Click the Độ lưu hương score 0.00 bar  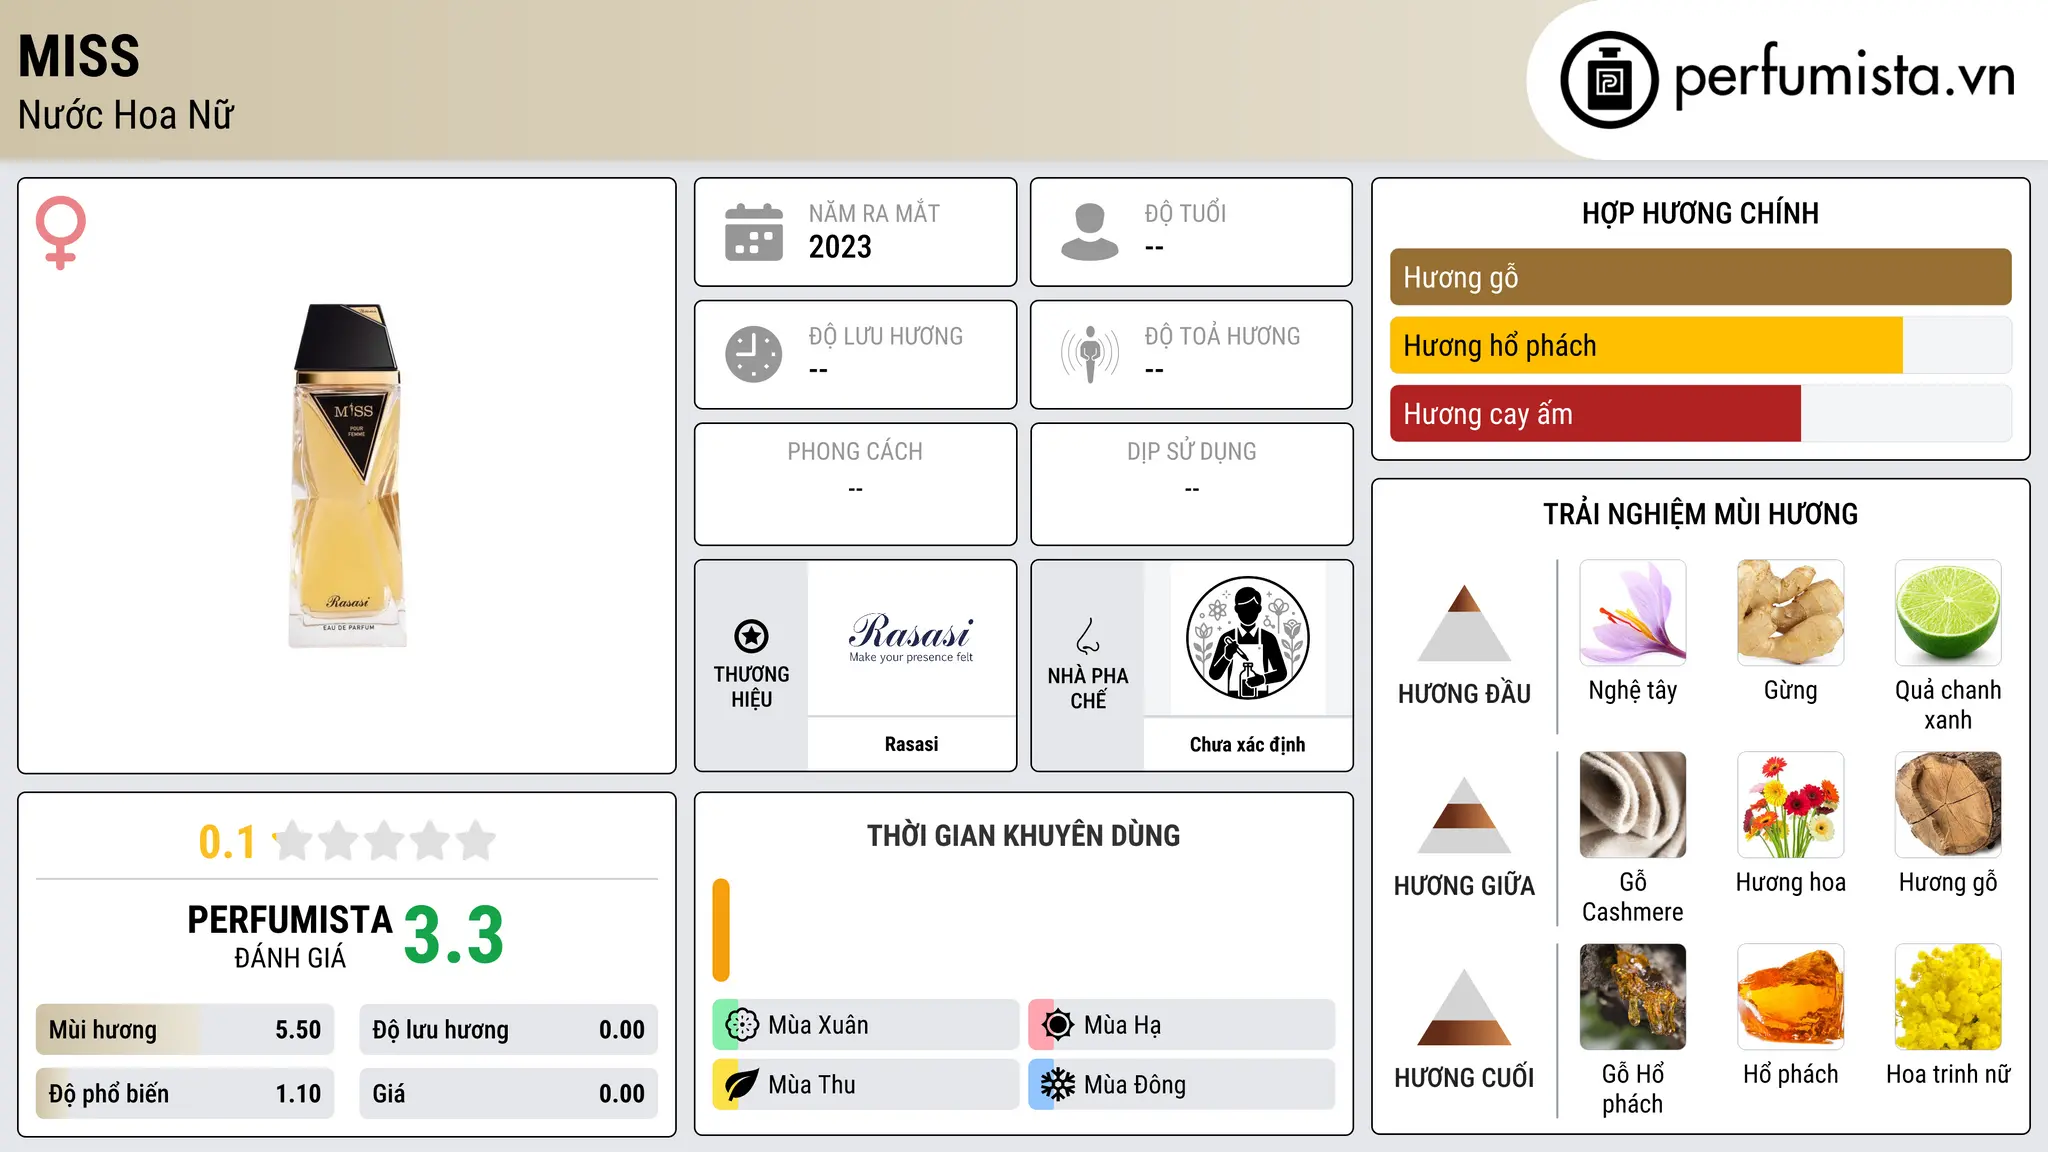pos(508,1030)
